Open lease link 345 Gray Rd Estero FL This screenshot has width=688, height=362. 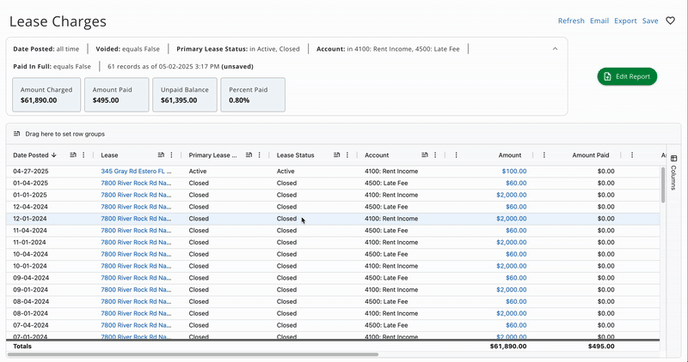point(136,171)
